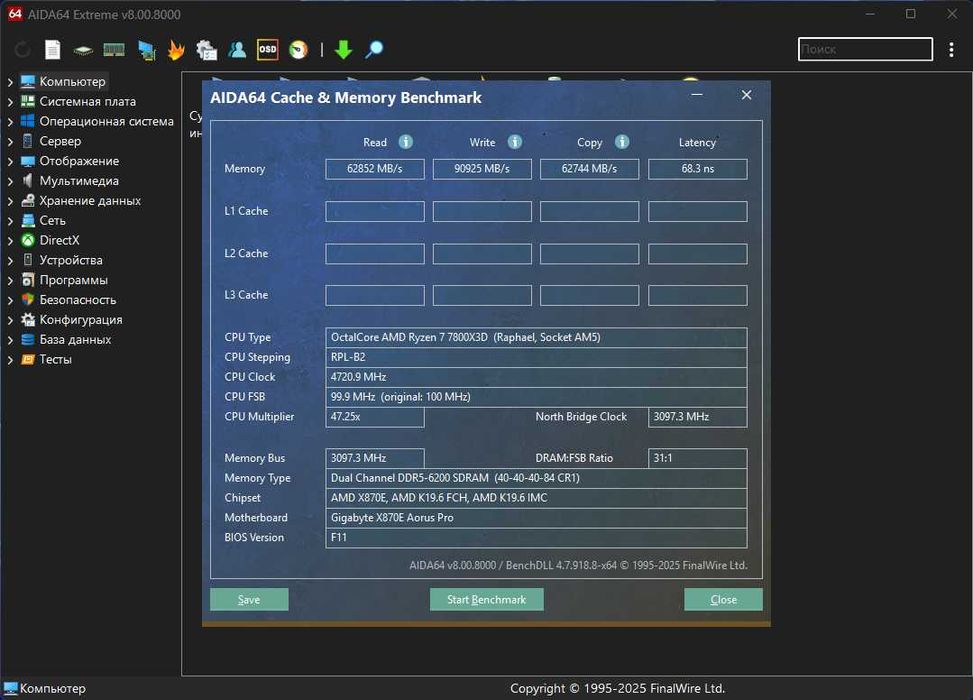Image resolution: width=973 pixels, height=700 pixels.
Task: Click the Close button in benchmark dialog
Action: pyautogui.click(x=724, y=599)
